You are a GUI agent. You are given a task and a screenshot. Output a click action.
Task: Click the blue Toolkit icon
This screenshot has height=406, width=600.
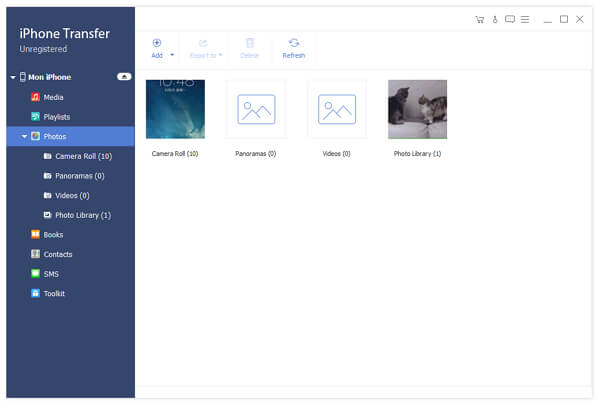pyautogui.click(x=35, y=293)
